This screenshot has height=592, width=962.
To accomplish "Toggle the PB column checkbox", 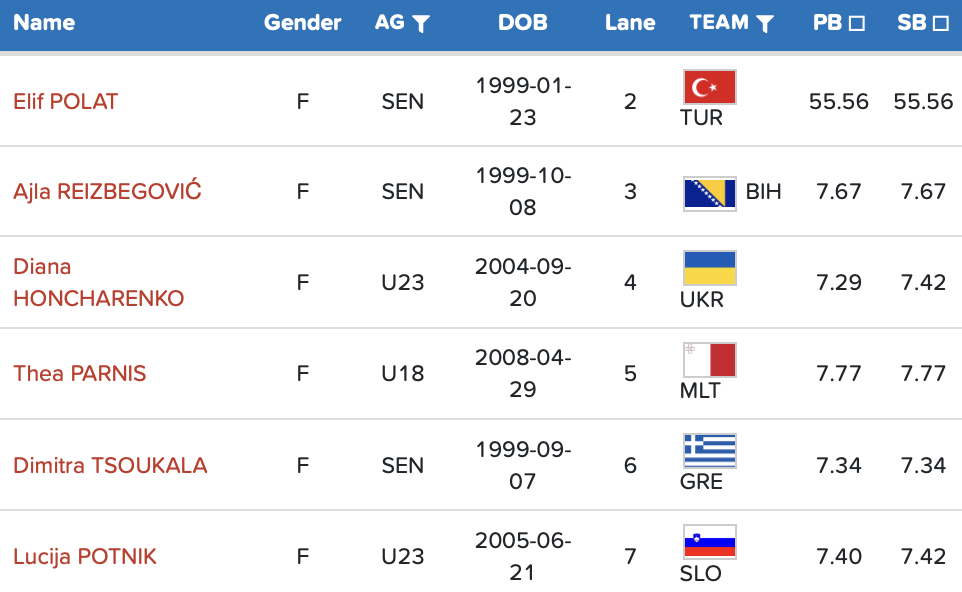I will pos(856,24).
